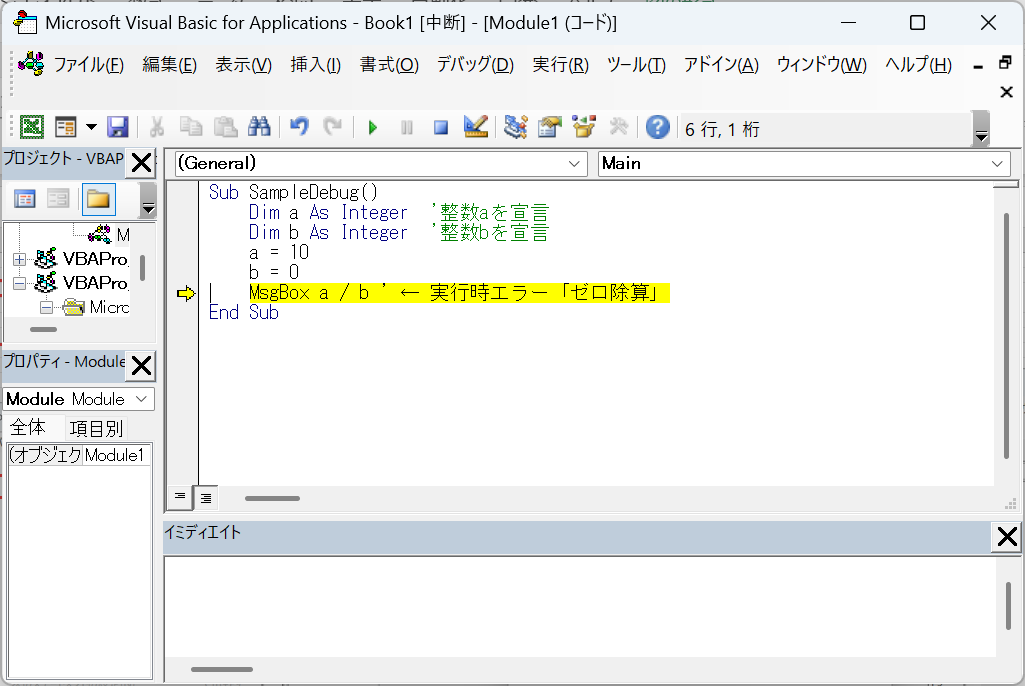1025x686 pixels.
Task: Expand the collapsed VBAProject tree node
Action: [x=19, y=260]
